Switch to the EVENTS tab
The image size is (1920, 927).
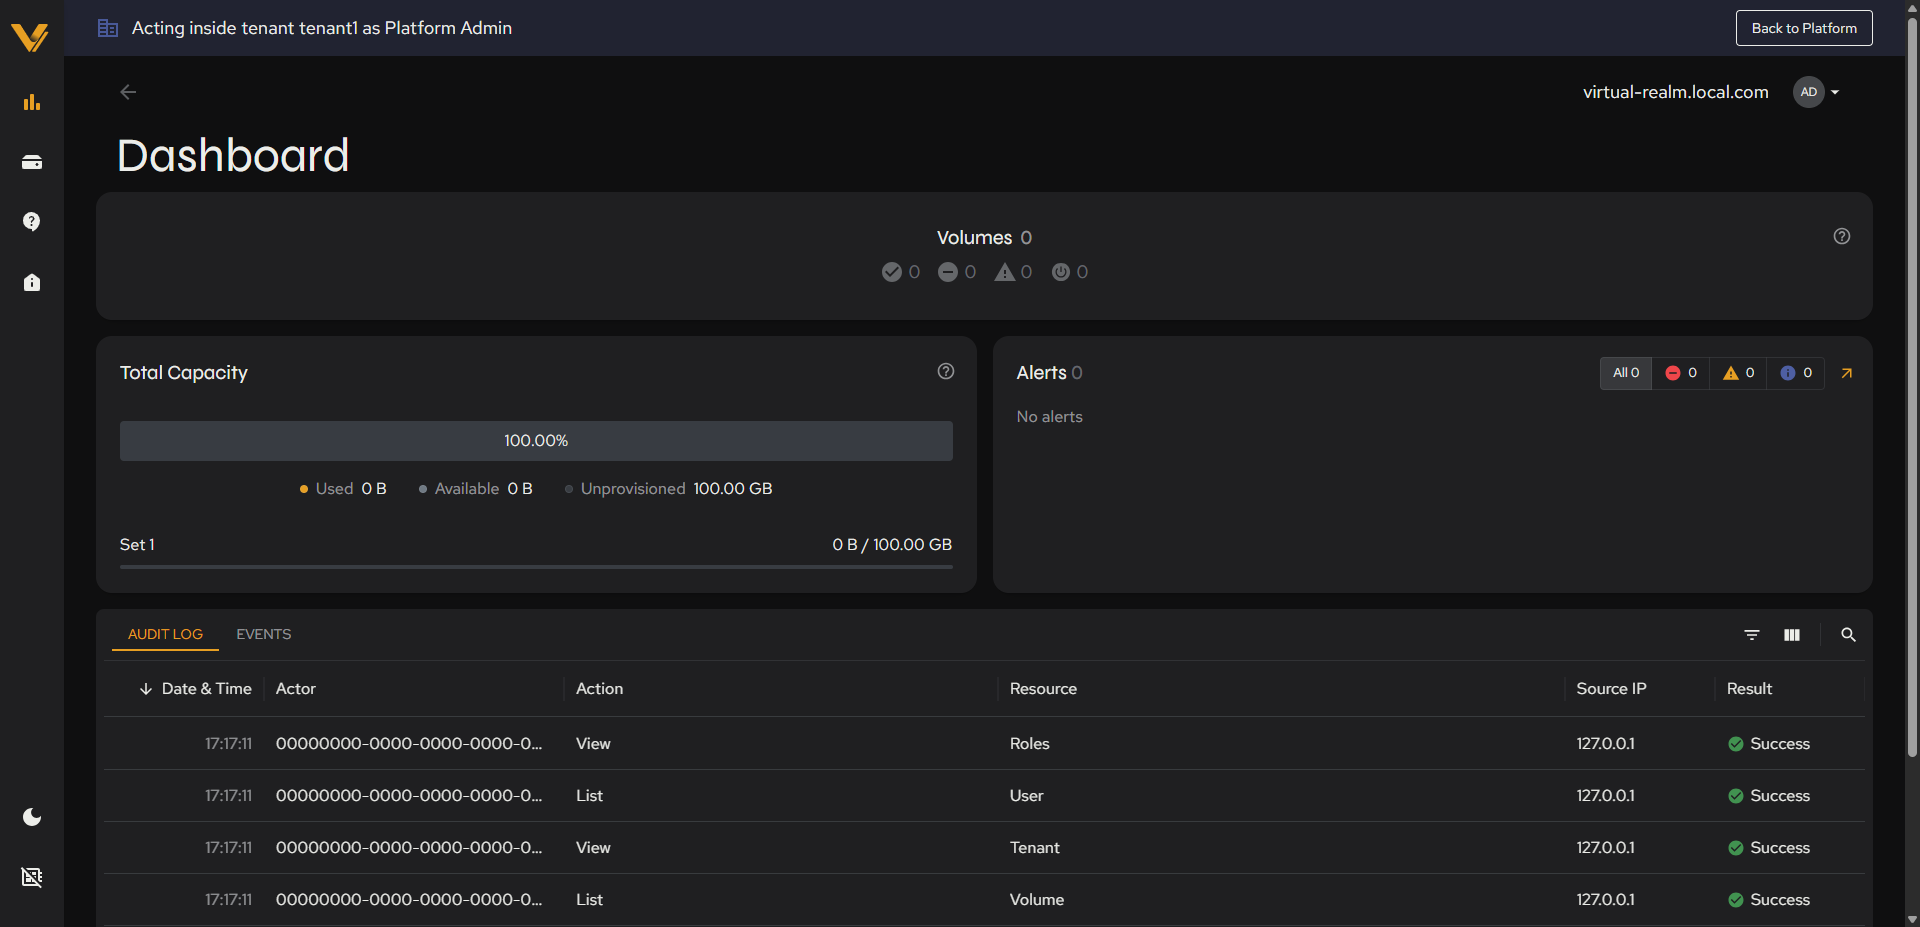[264, 634]
